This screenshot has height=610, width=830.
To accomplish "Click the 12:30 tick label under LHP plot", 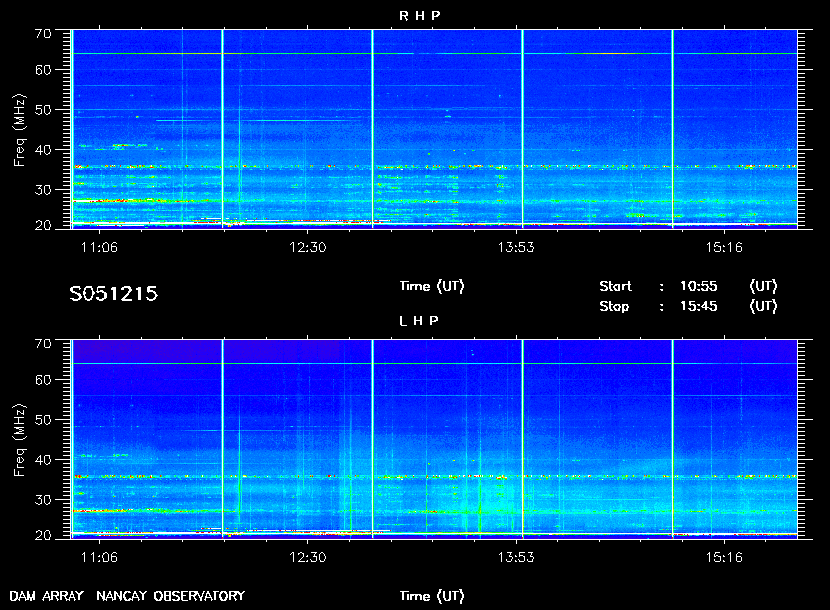I will pos(308,557).
